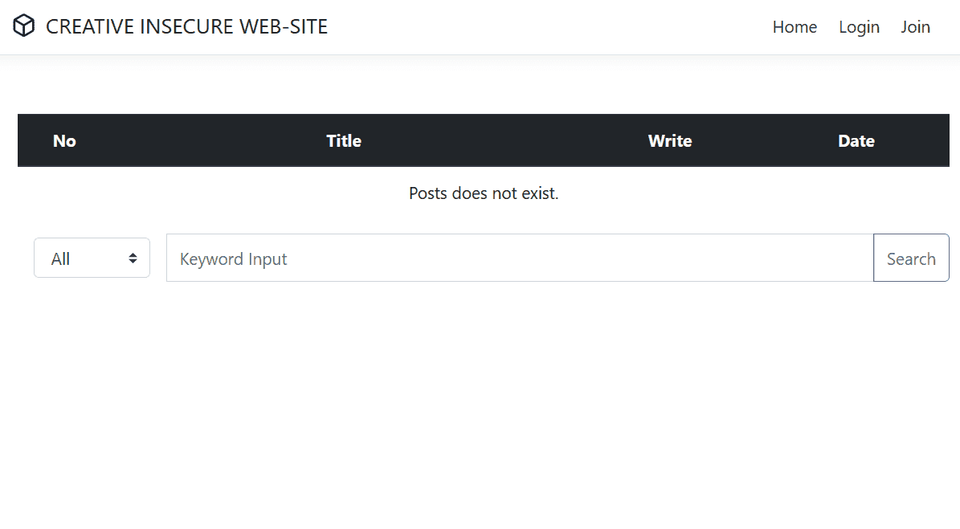The height and width of the screenshot is (529, 960).
Task: Click the Date column header
Action: tap(856, 141)
